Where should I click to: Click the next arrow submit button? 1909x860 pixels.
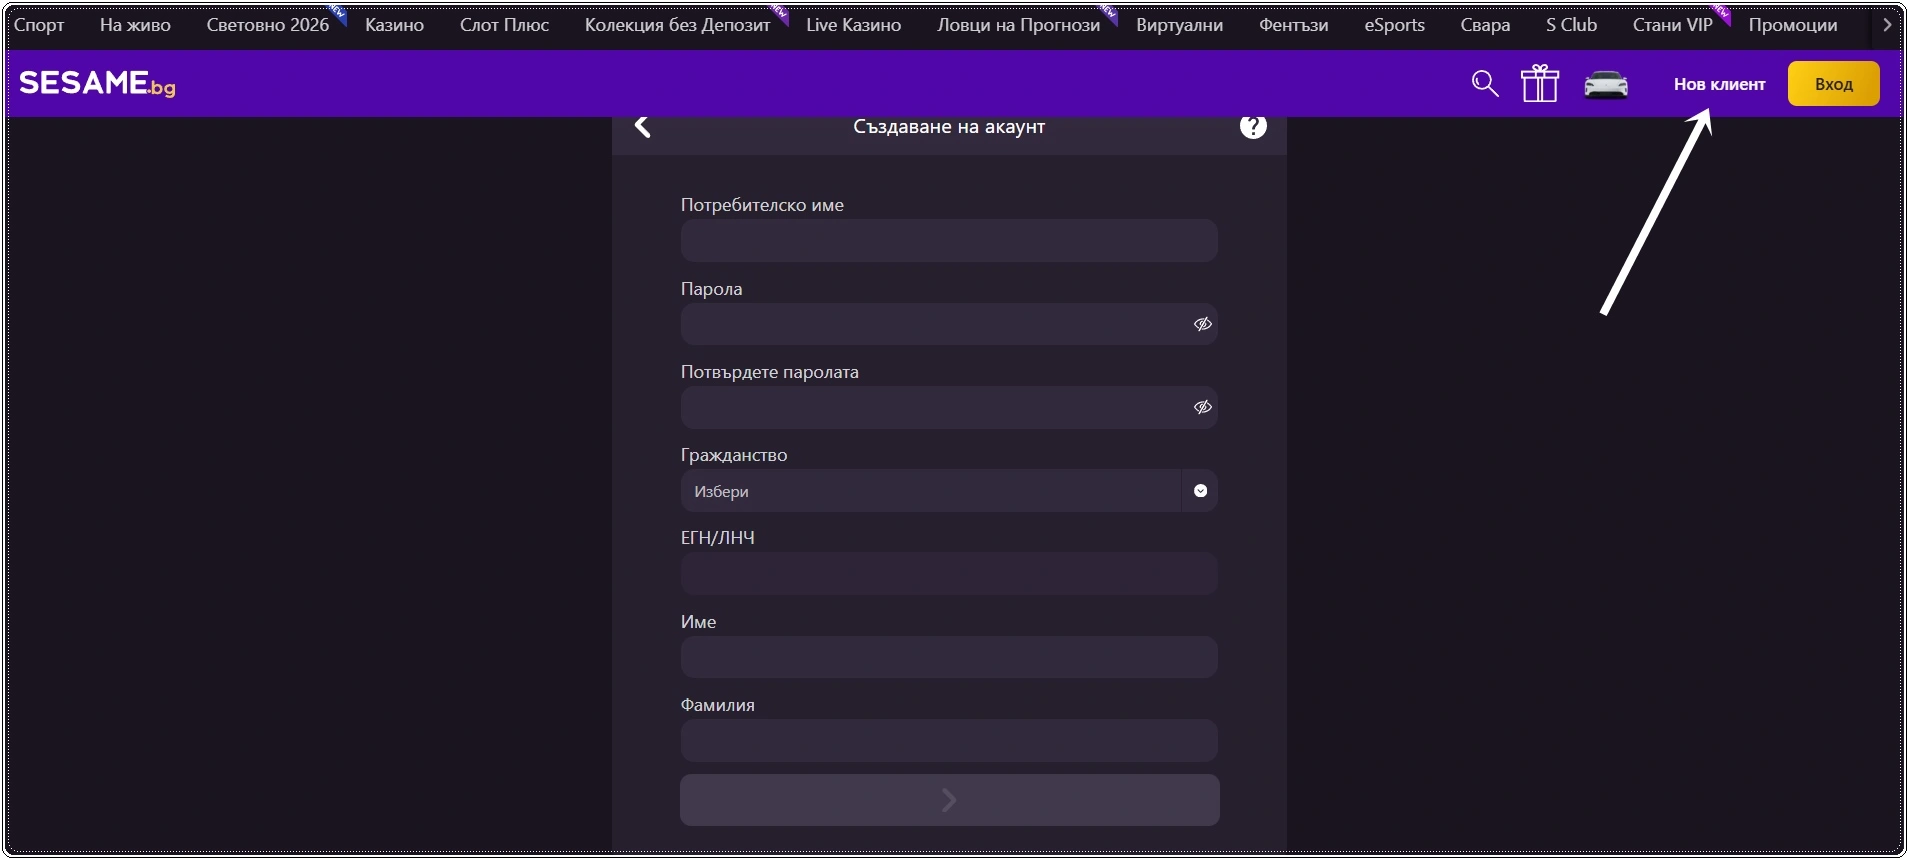click(949, 800)
